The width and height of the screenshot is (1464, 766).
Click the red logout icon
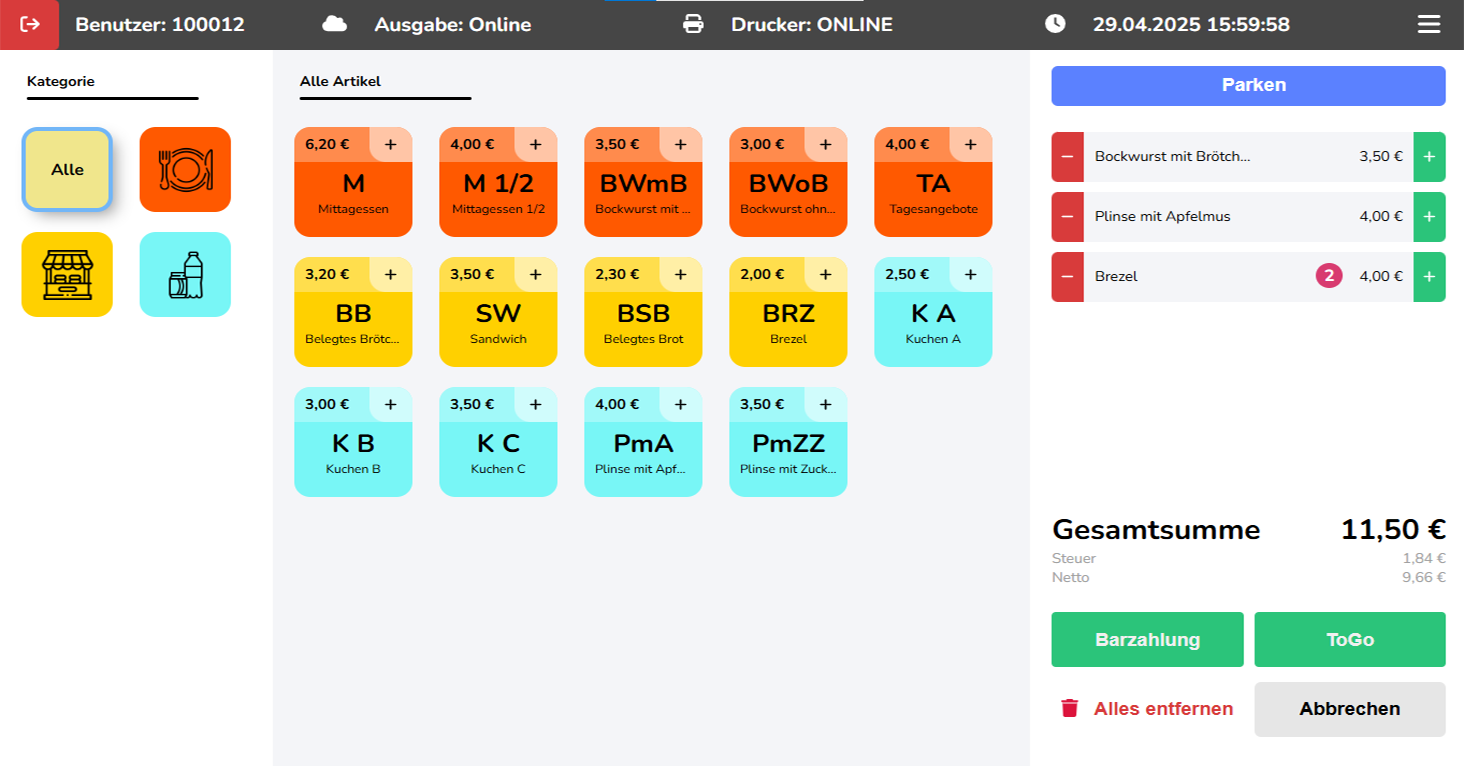tap(30, 24)
